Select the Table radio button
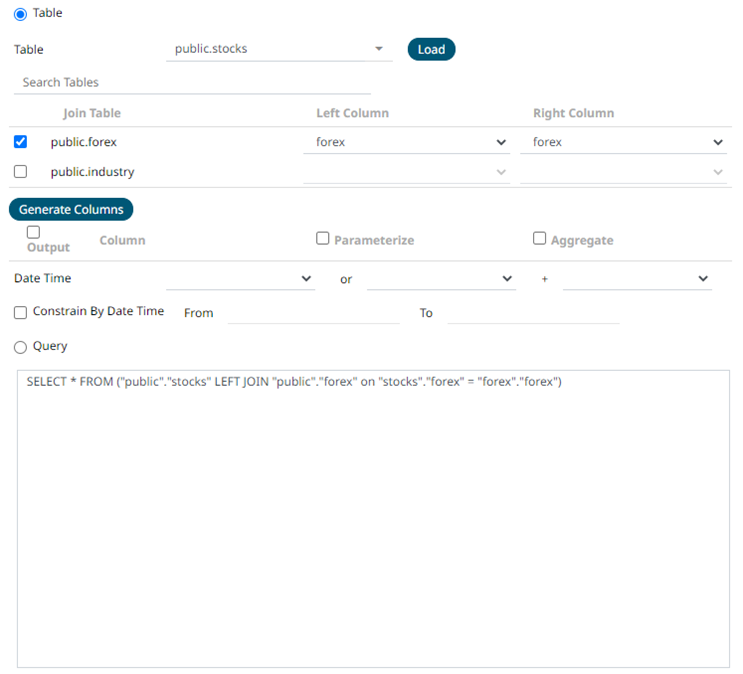743x674 pixels. click(x=21, y=14)
